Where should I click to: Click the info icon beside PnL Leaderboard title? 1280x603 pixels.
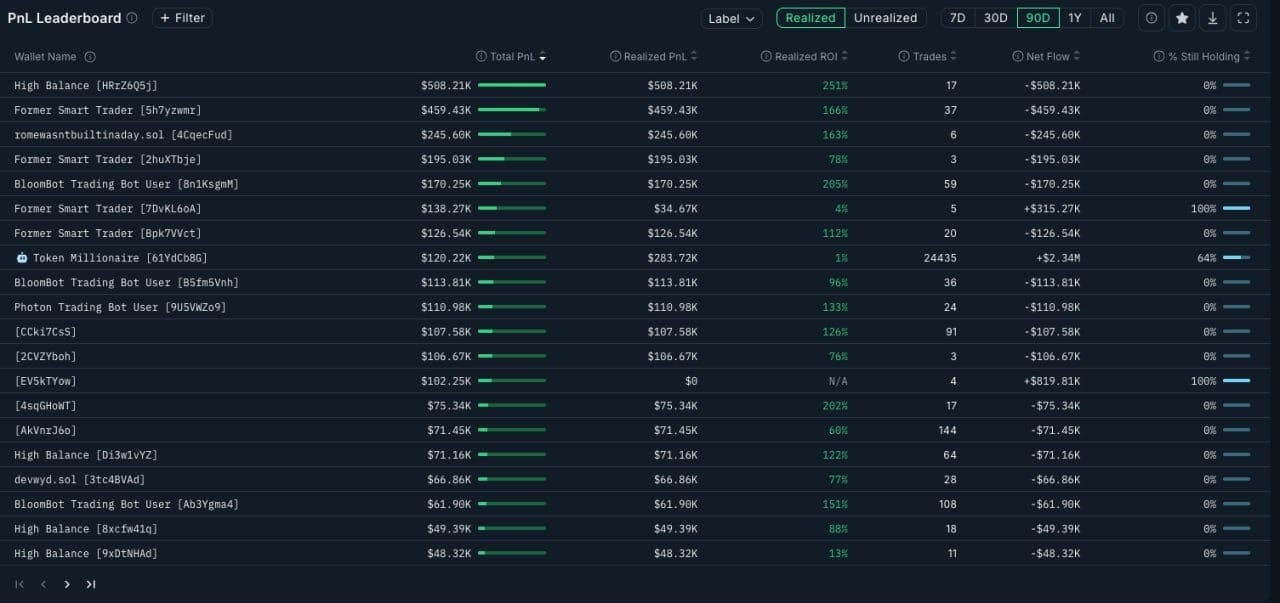tap(132, 18)
